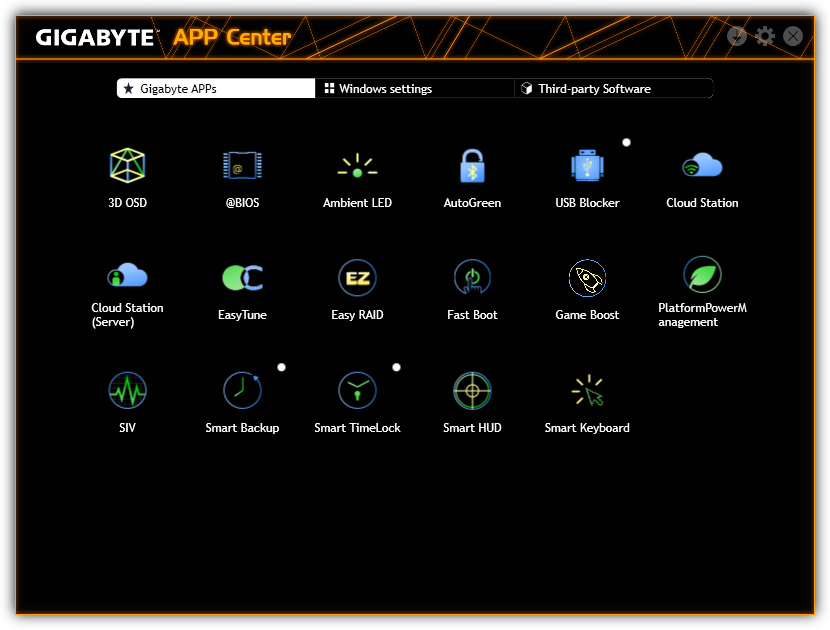Launch the Game Boost rocket icon
Image resolution: width=830 pixels, height=630 pixels.
coord(587,278)
